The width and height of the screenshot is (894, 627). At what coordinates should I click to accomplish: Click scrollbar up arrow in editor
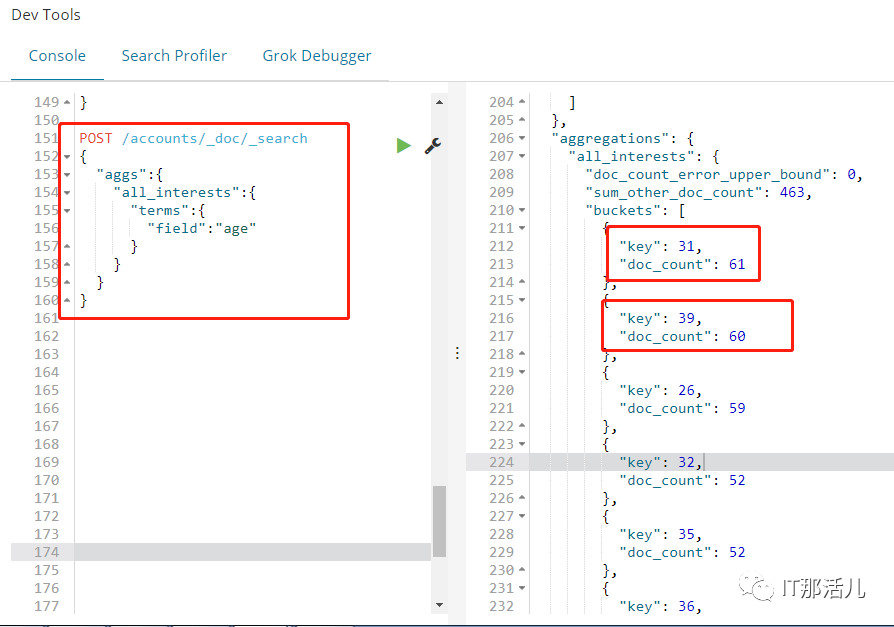pos(439,103)
